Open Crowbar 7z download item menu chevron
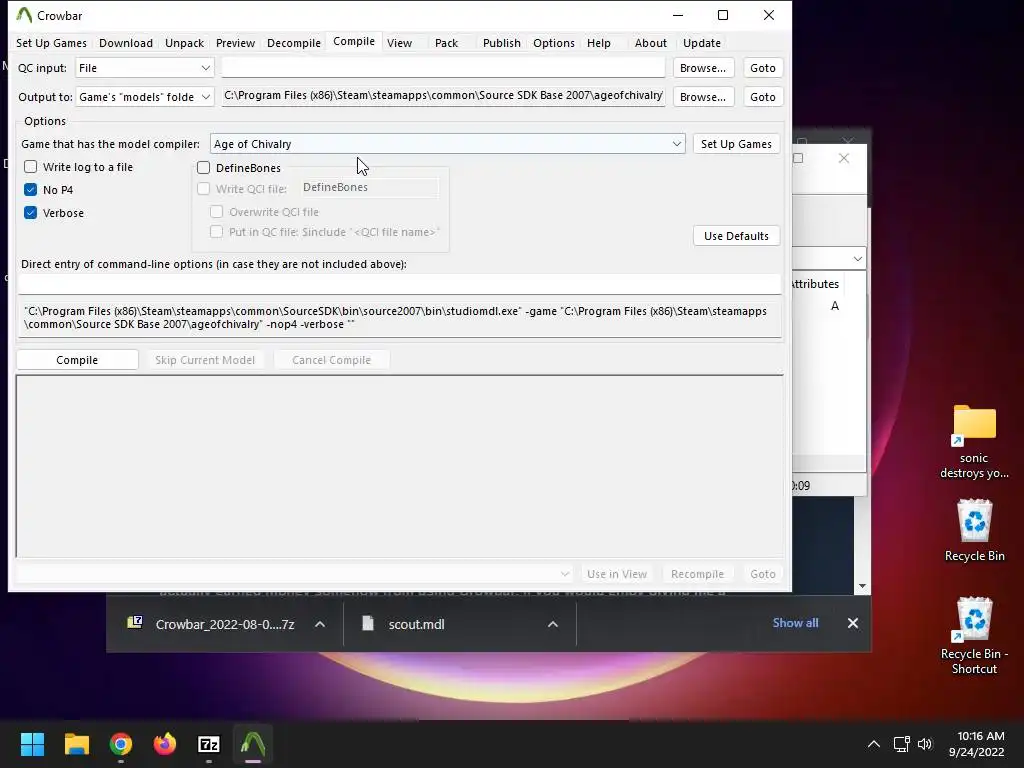The height and width of the screenshot is (768, 1024). 320,624
